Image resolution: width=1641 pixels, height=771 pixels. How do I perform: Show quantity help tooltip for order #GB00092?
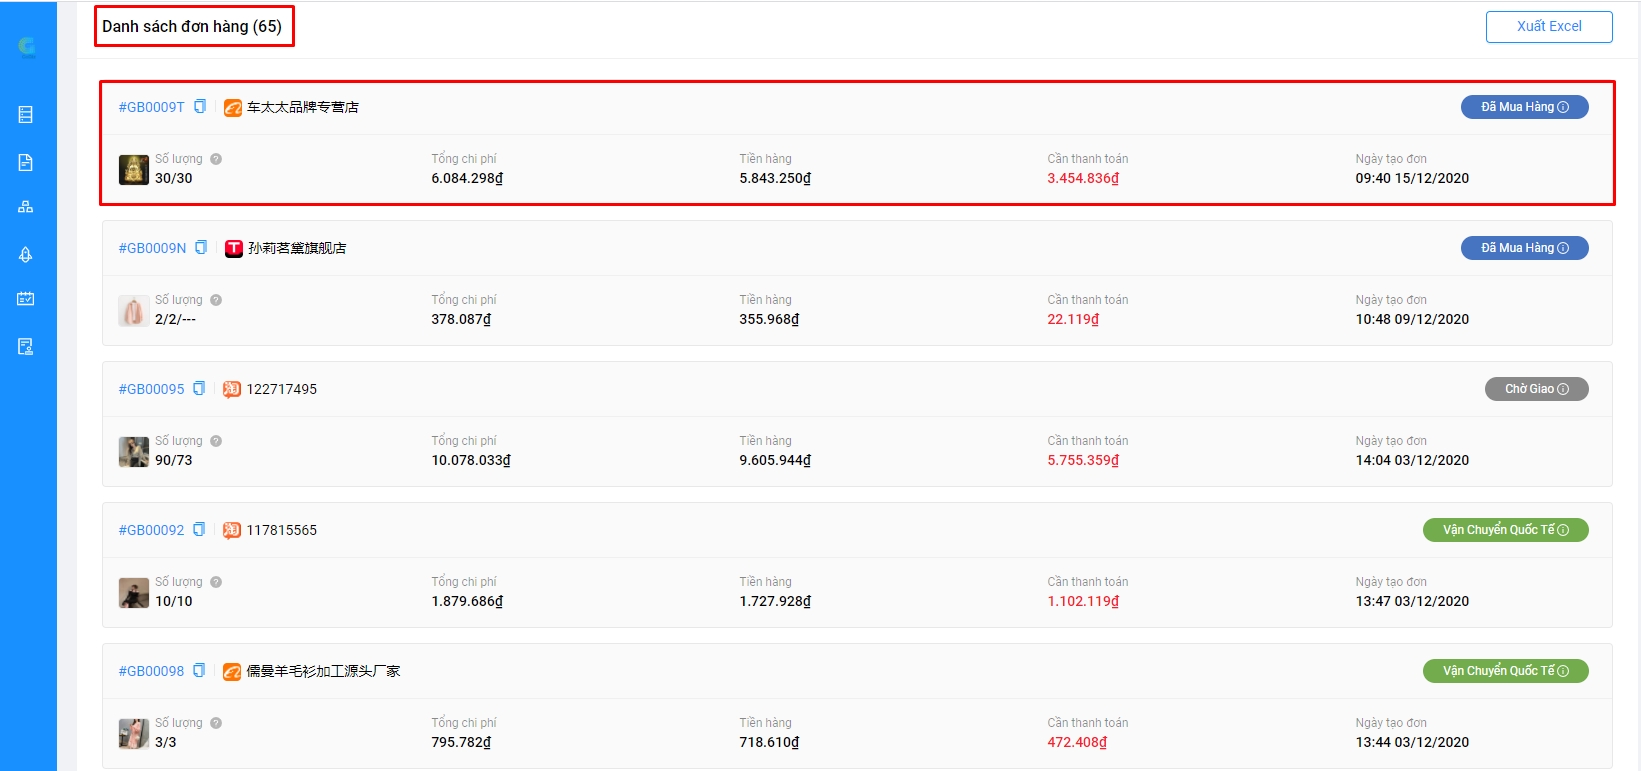[x=216, y=582]
